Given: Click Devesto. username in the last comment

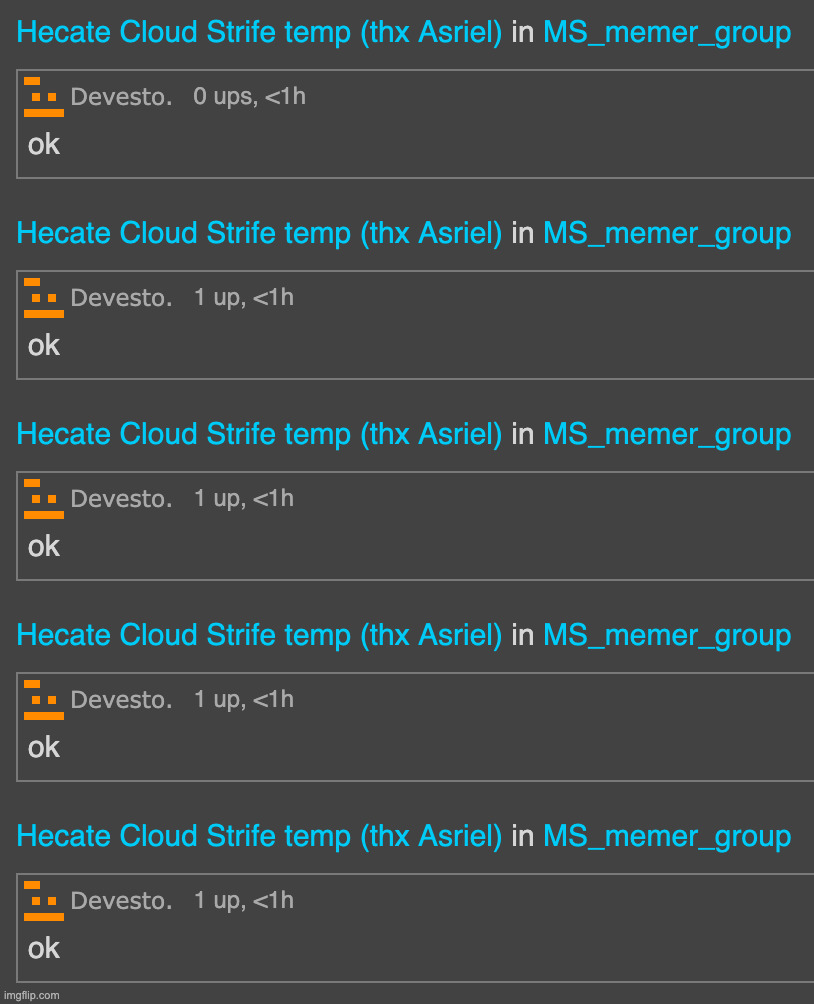Looking at the screenshot, I should click(x=121, y=902).
